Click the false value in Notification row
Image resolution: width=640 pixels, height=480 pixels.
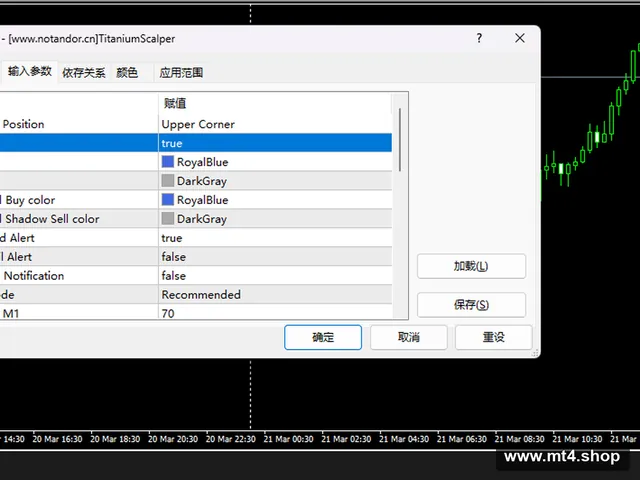[x=275, y=276]
